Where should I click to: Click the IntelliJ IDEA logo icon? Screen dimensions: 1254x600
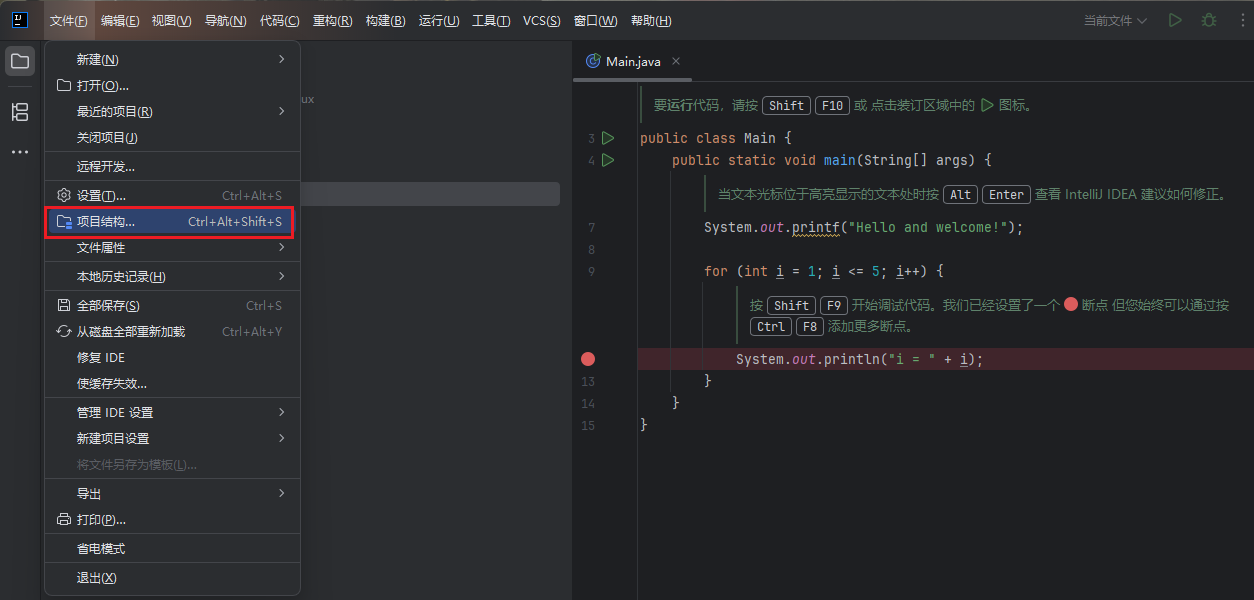[x=20, y=20]
